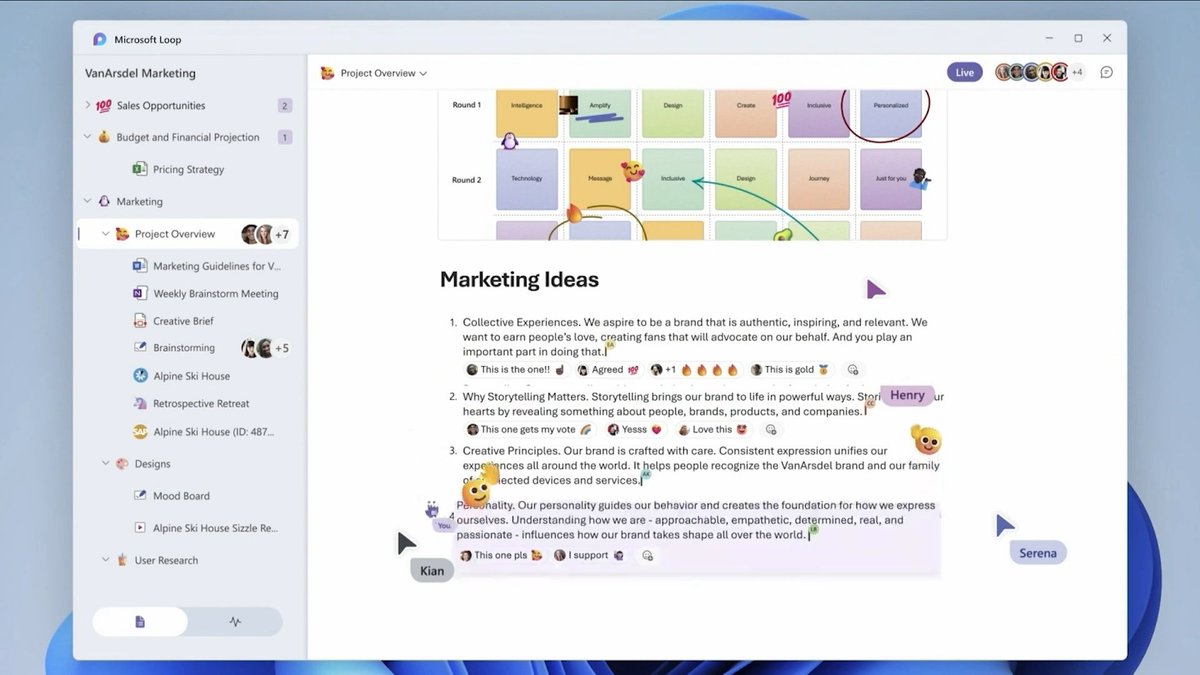
Task: Click the This one gets my vote reaction
Action: click(x=529, y=430)
